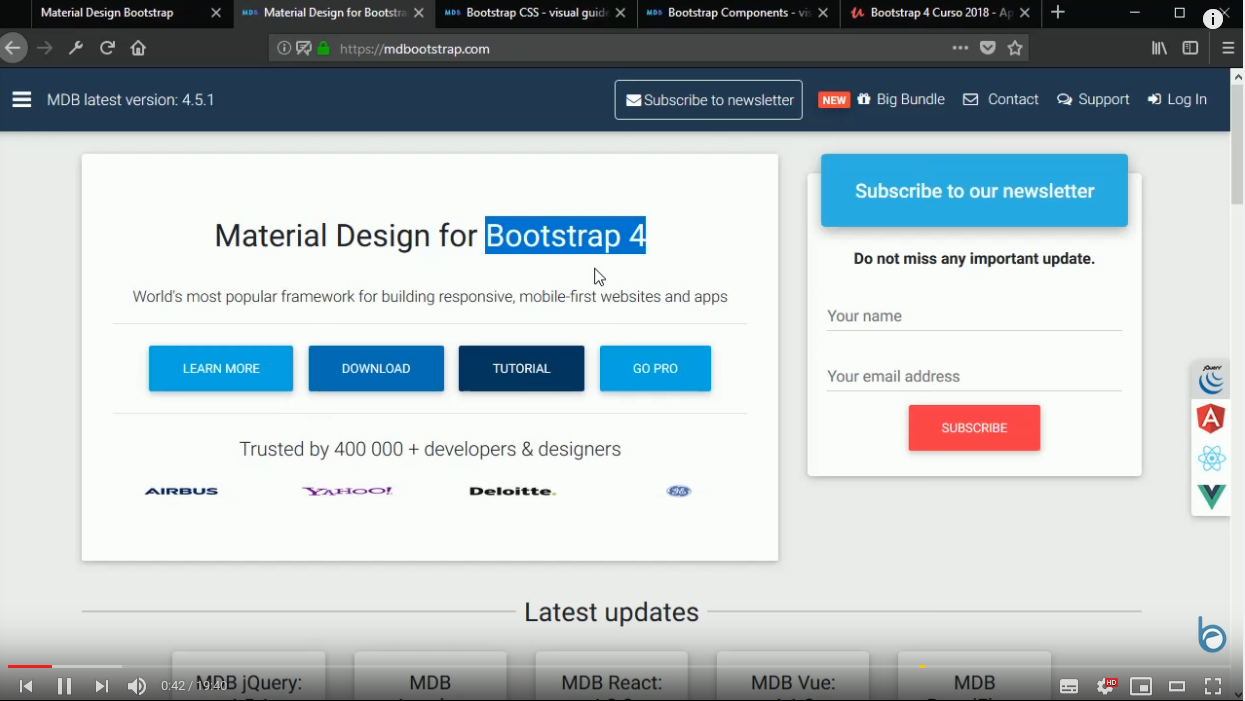Switch video to theater mode
This screenshot has height=701, width=1245.
click(x=1177, y=686)
